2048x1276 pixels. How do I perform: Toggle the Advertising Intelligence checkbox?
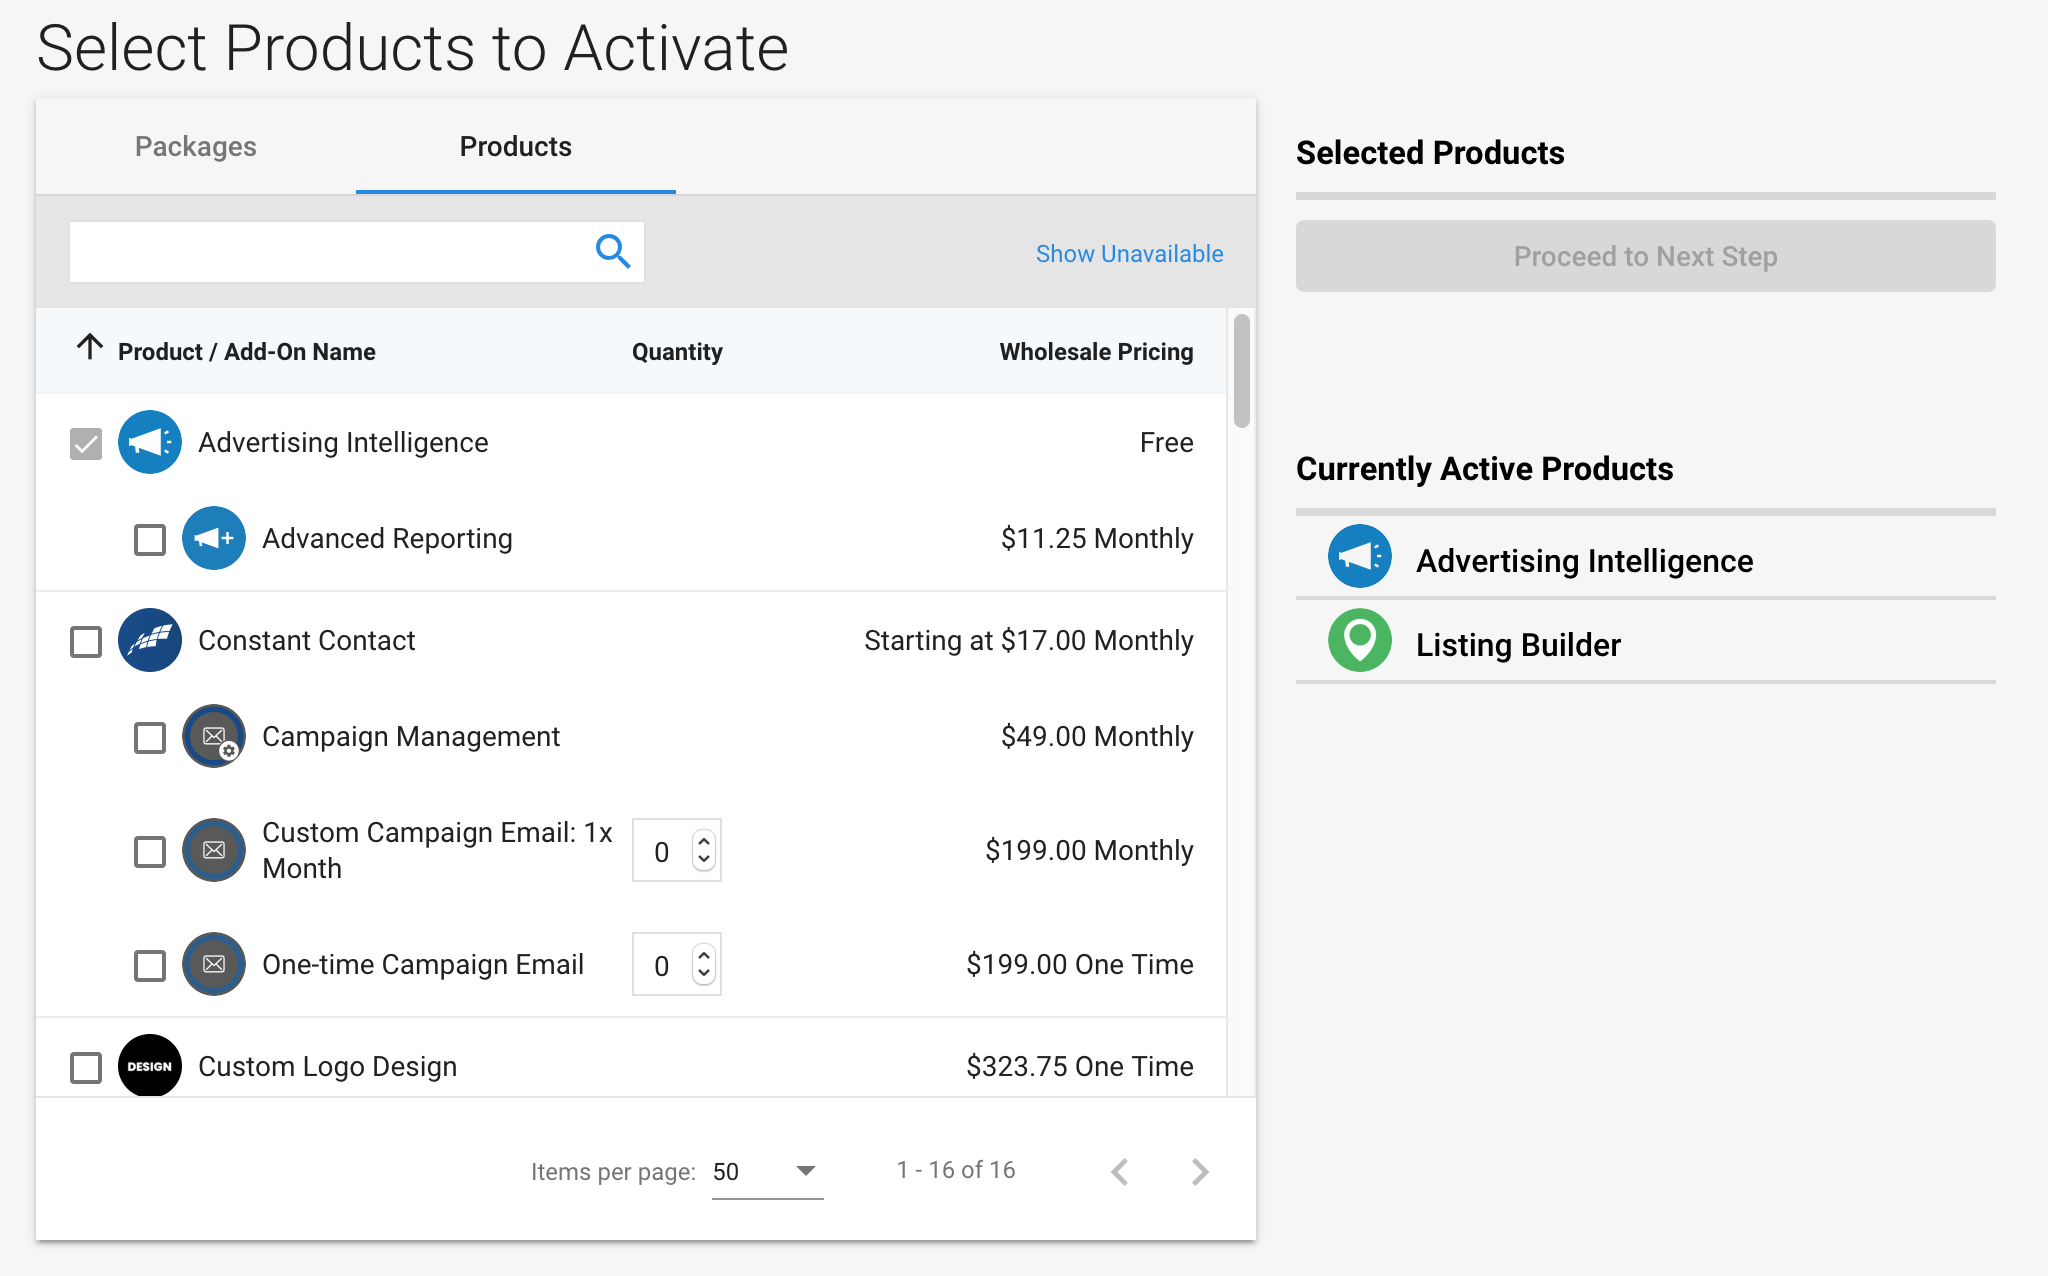point(86,443)
